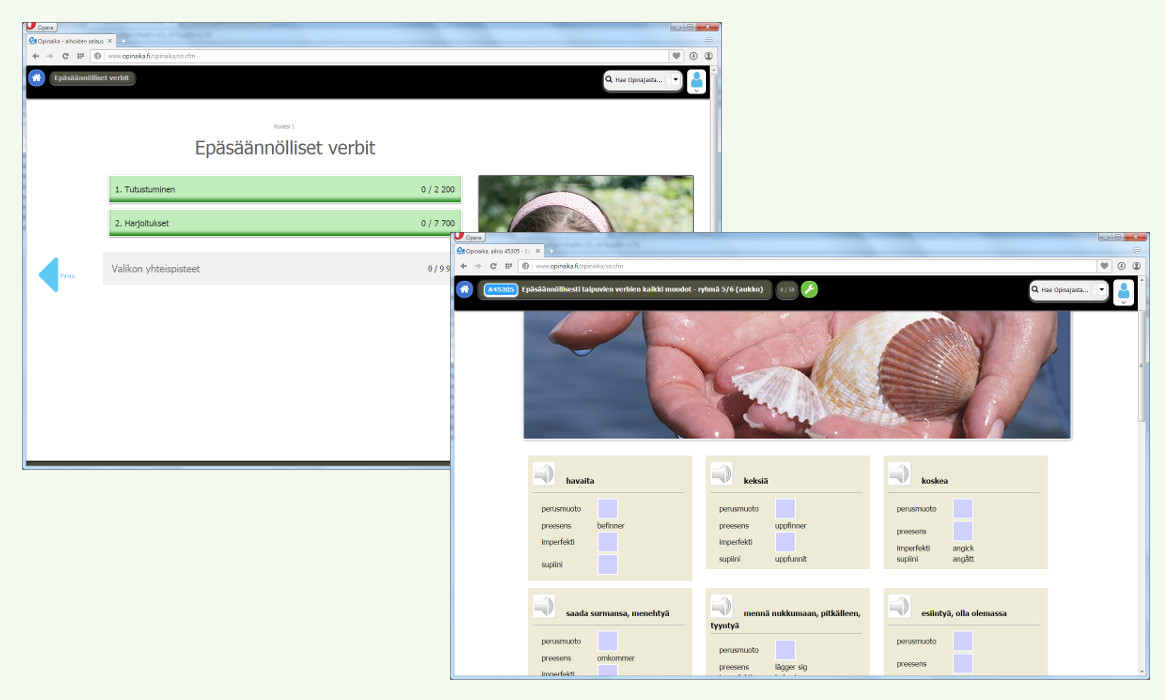Click the Opera menu in the back window
Screen dimensions: 1167x700
(x=42, y=28)
